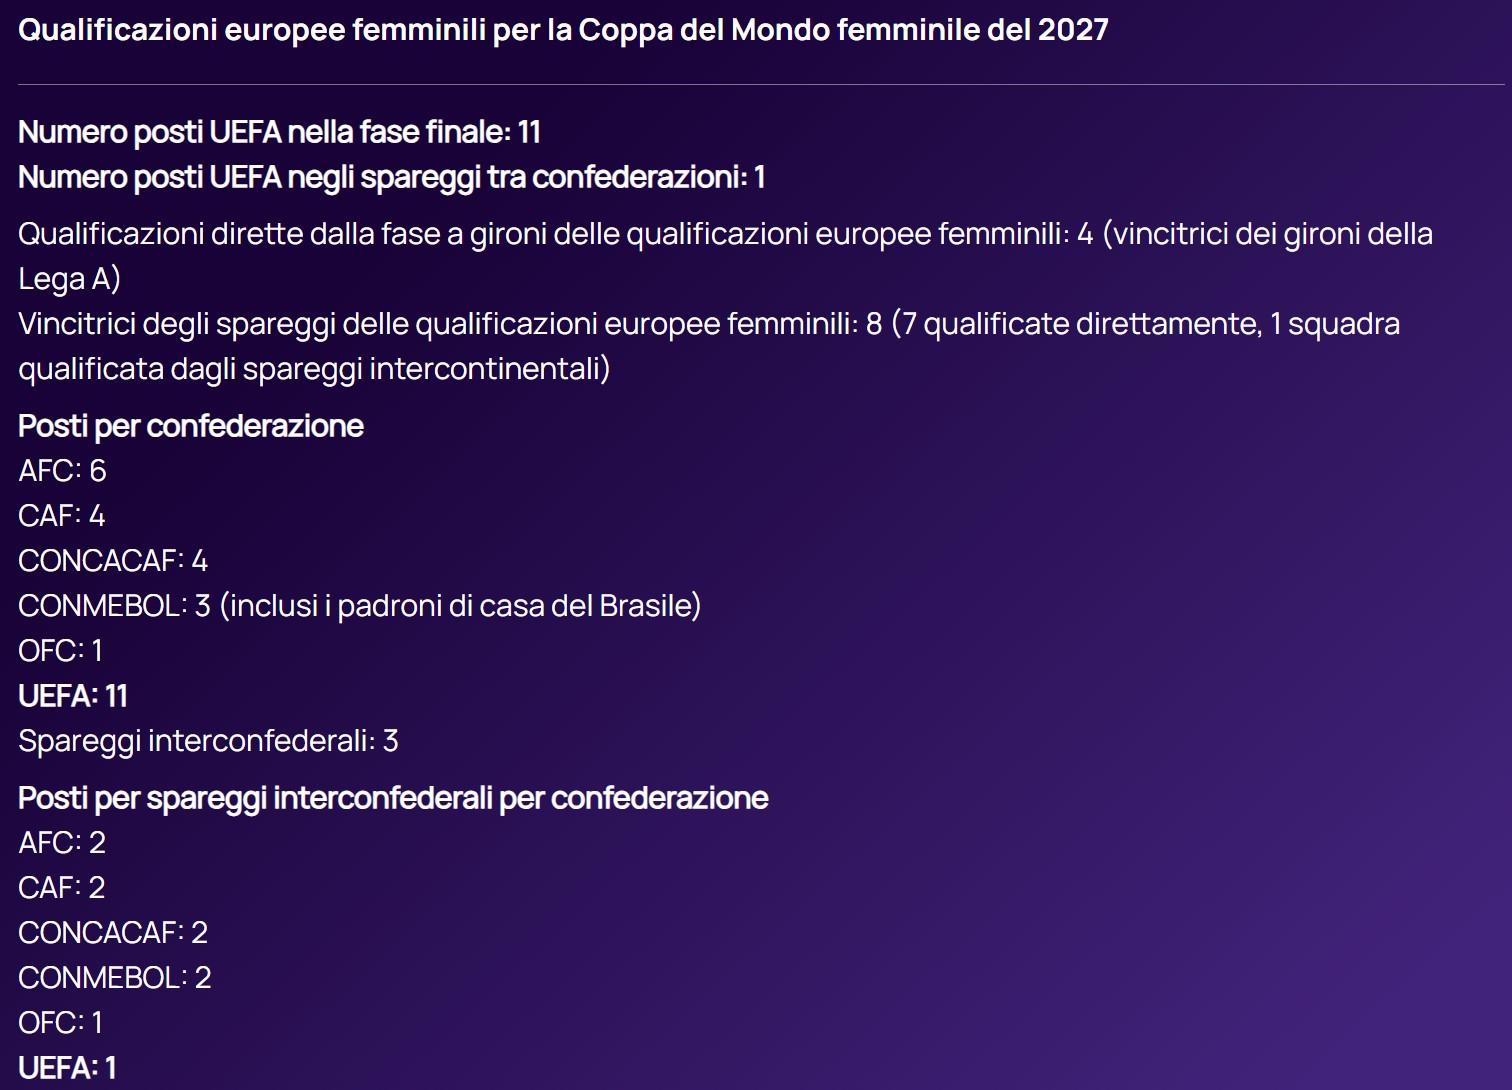The width and height of the screenshot is (1512, 1090).
Task: Click the "CAF: 4" line
Action: pos(61,516)
